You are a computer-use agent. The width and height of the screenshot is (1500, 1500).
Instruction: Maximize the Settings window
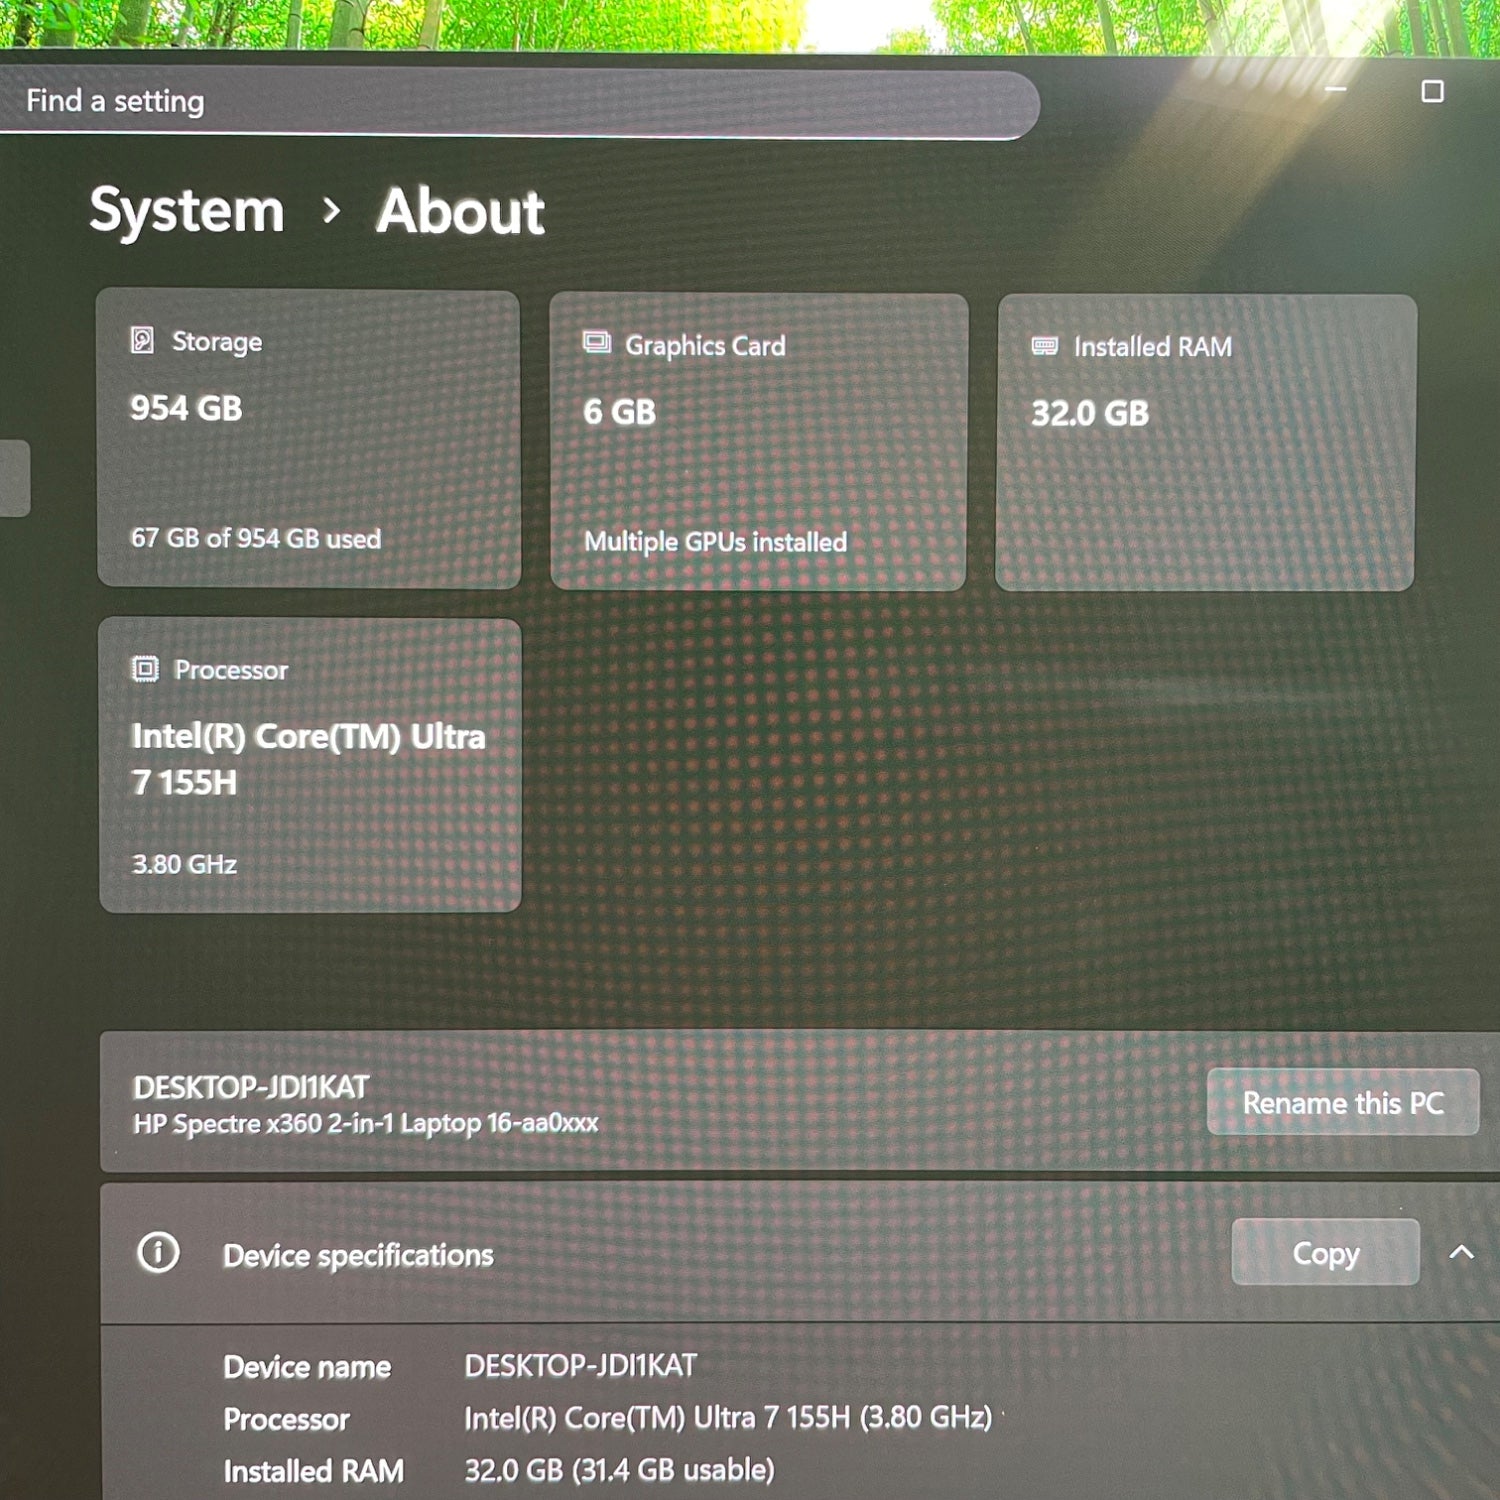tap(1432, 92)
